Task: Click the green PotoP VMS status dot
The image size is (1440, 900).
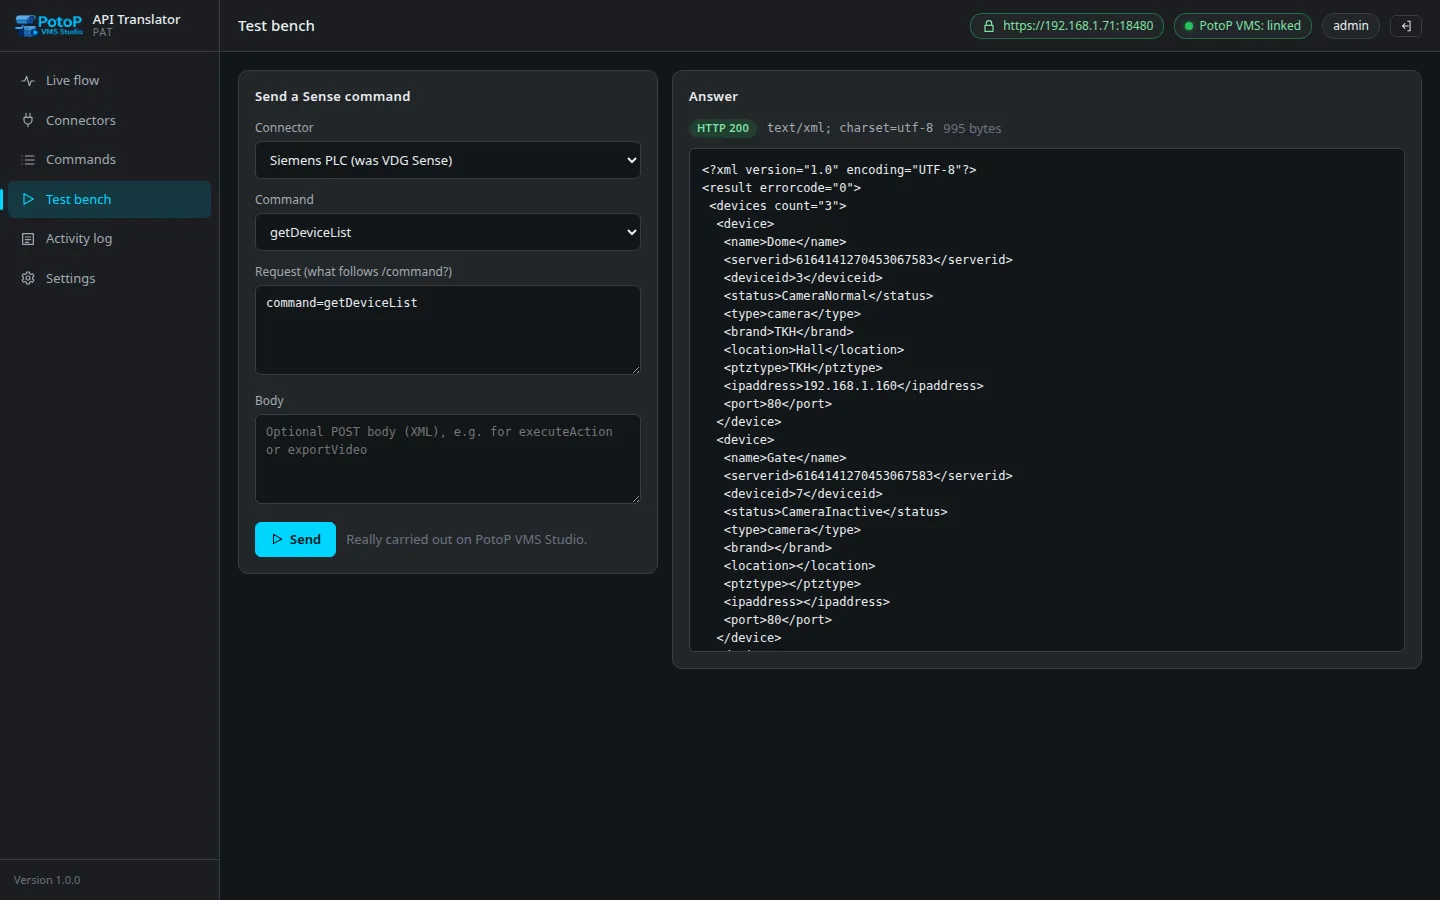Action: [1189, 26]
